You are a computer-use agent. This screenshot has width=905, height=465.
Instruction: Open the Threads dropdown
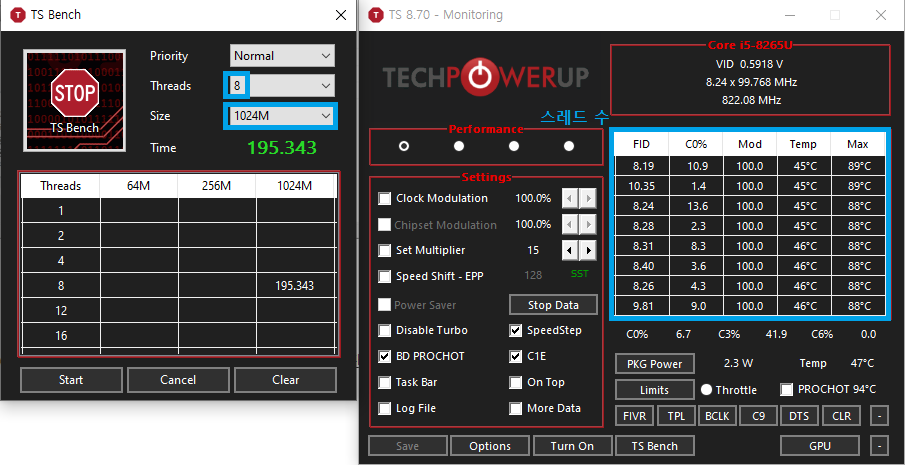[x=282, y=86]
